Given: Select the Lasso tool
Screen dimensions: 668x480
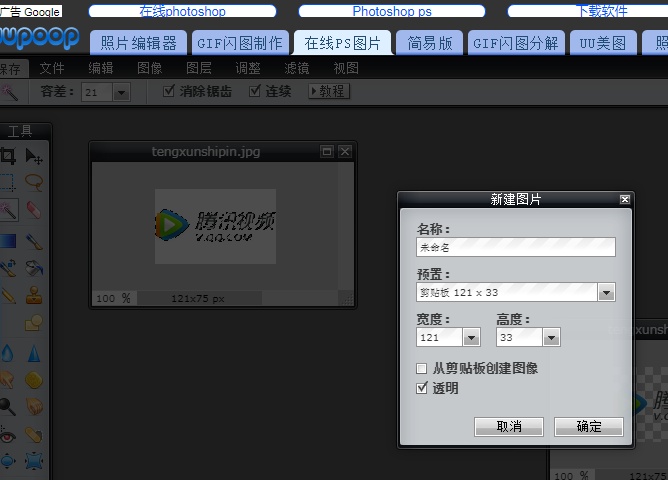Looking at the screenshot, I should click(x=34, y=182).
